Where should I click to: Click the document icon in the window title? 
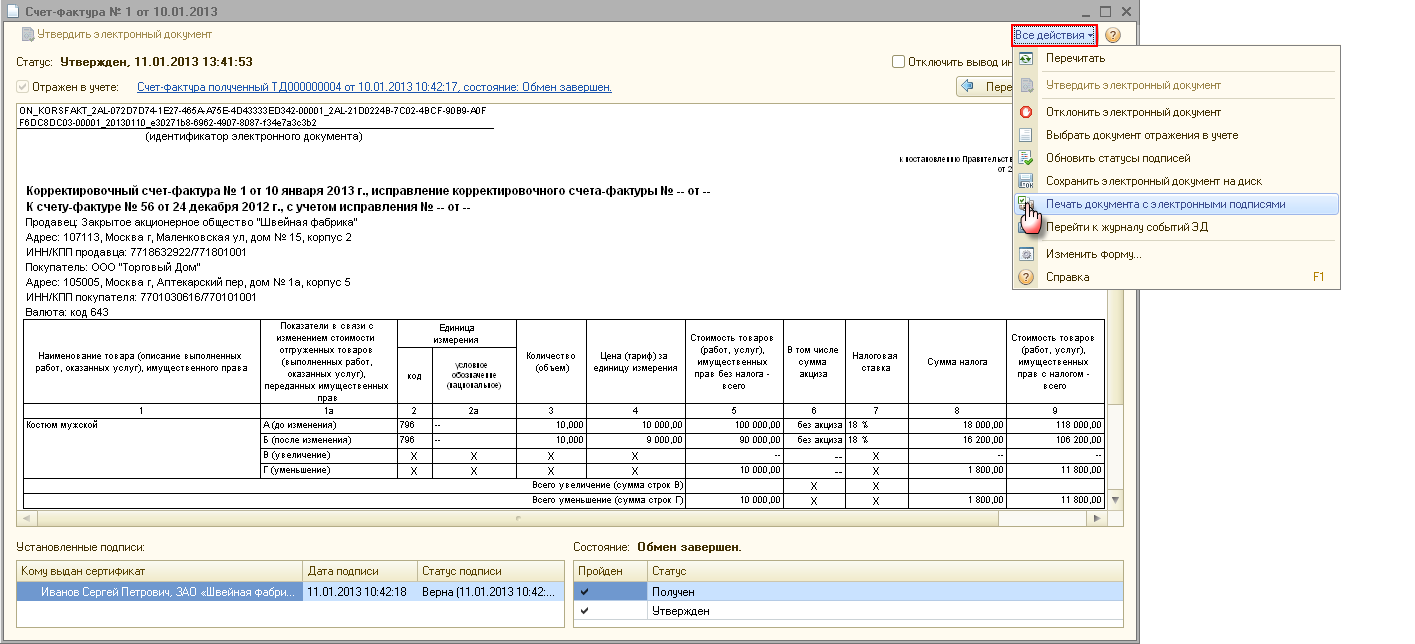[12, 11]
